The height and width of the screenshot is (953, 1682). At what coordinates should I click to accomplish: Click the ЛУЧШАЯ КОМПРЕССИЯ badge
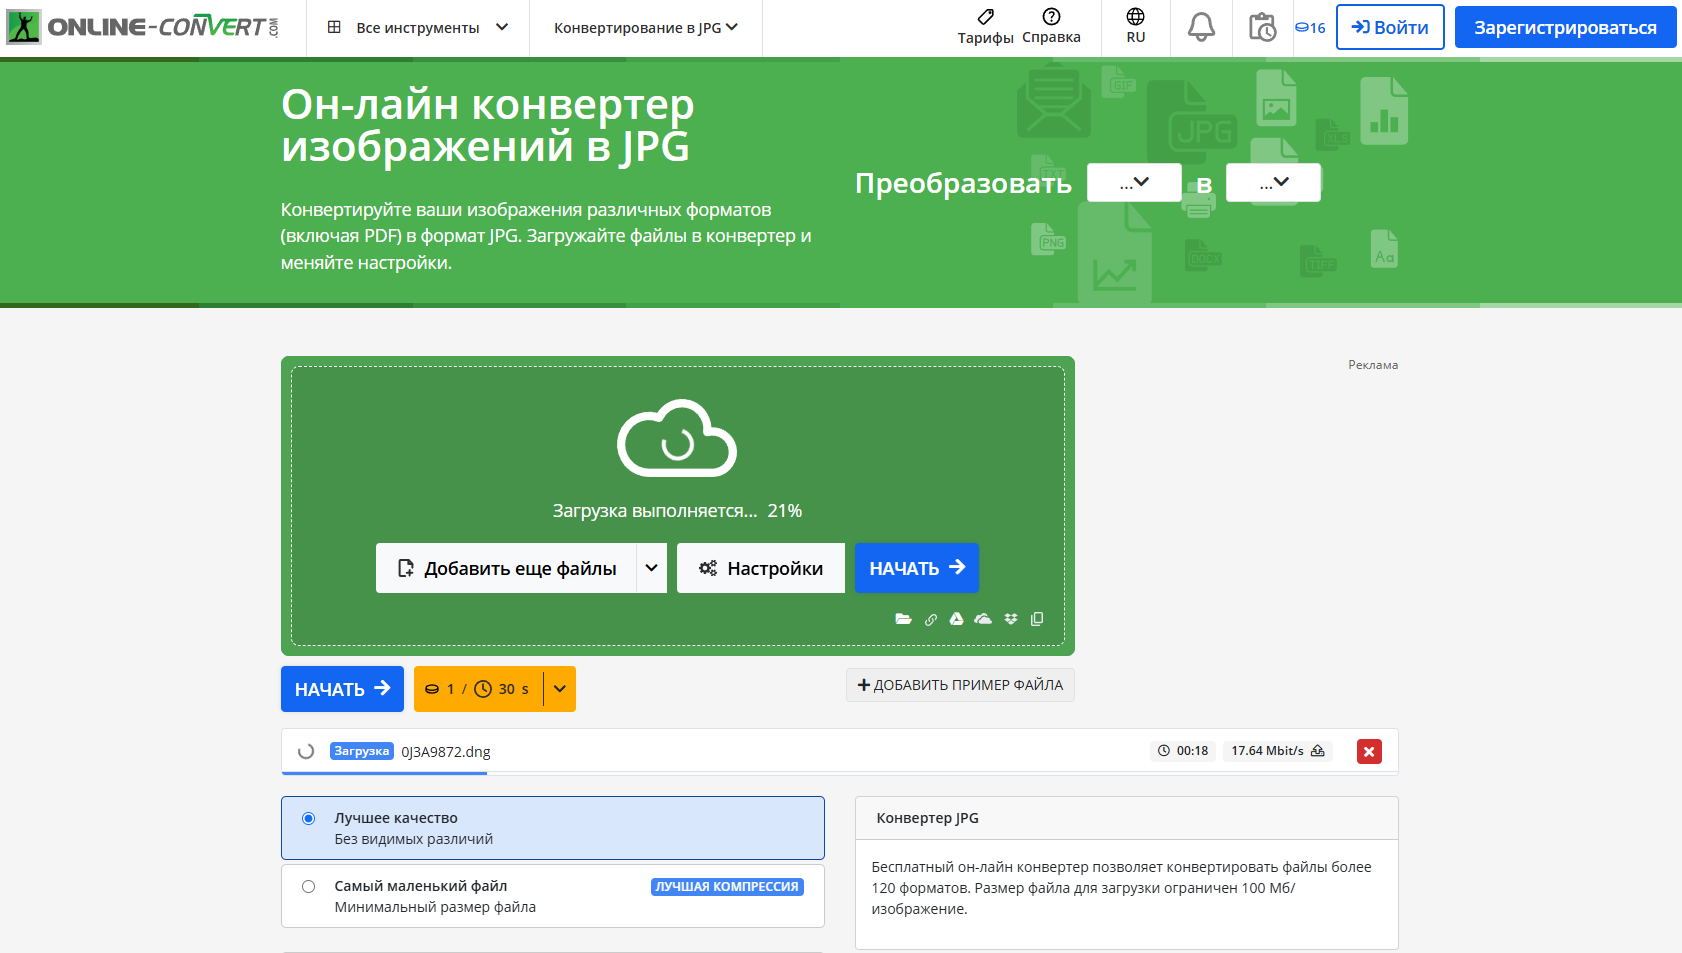click(x=727, y=887)
